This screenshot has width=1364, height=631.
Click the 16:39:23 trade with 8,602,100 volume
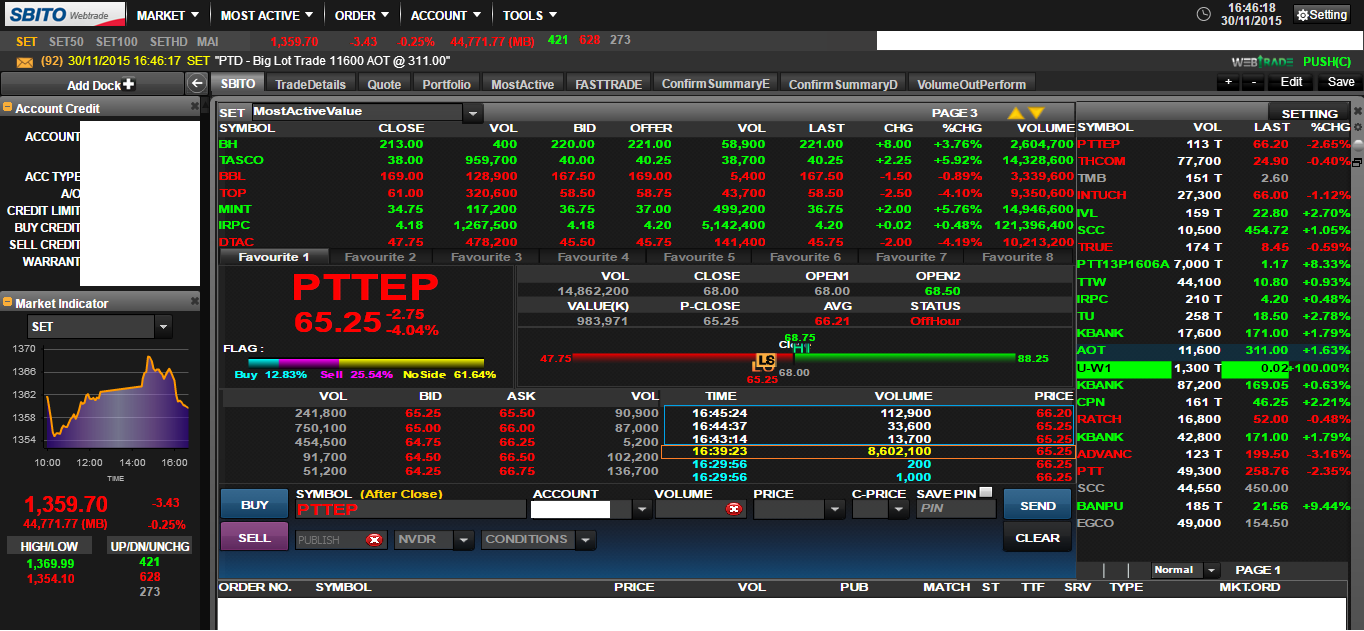coord(868,452)
